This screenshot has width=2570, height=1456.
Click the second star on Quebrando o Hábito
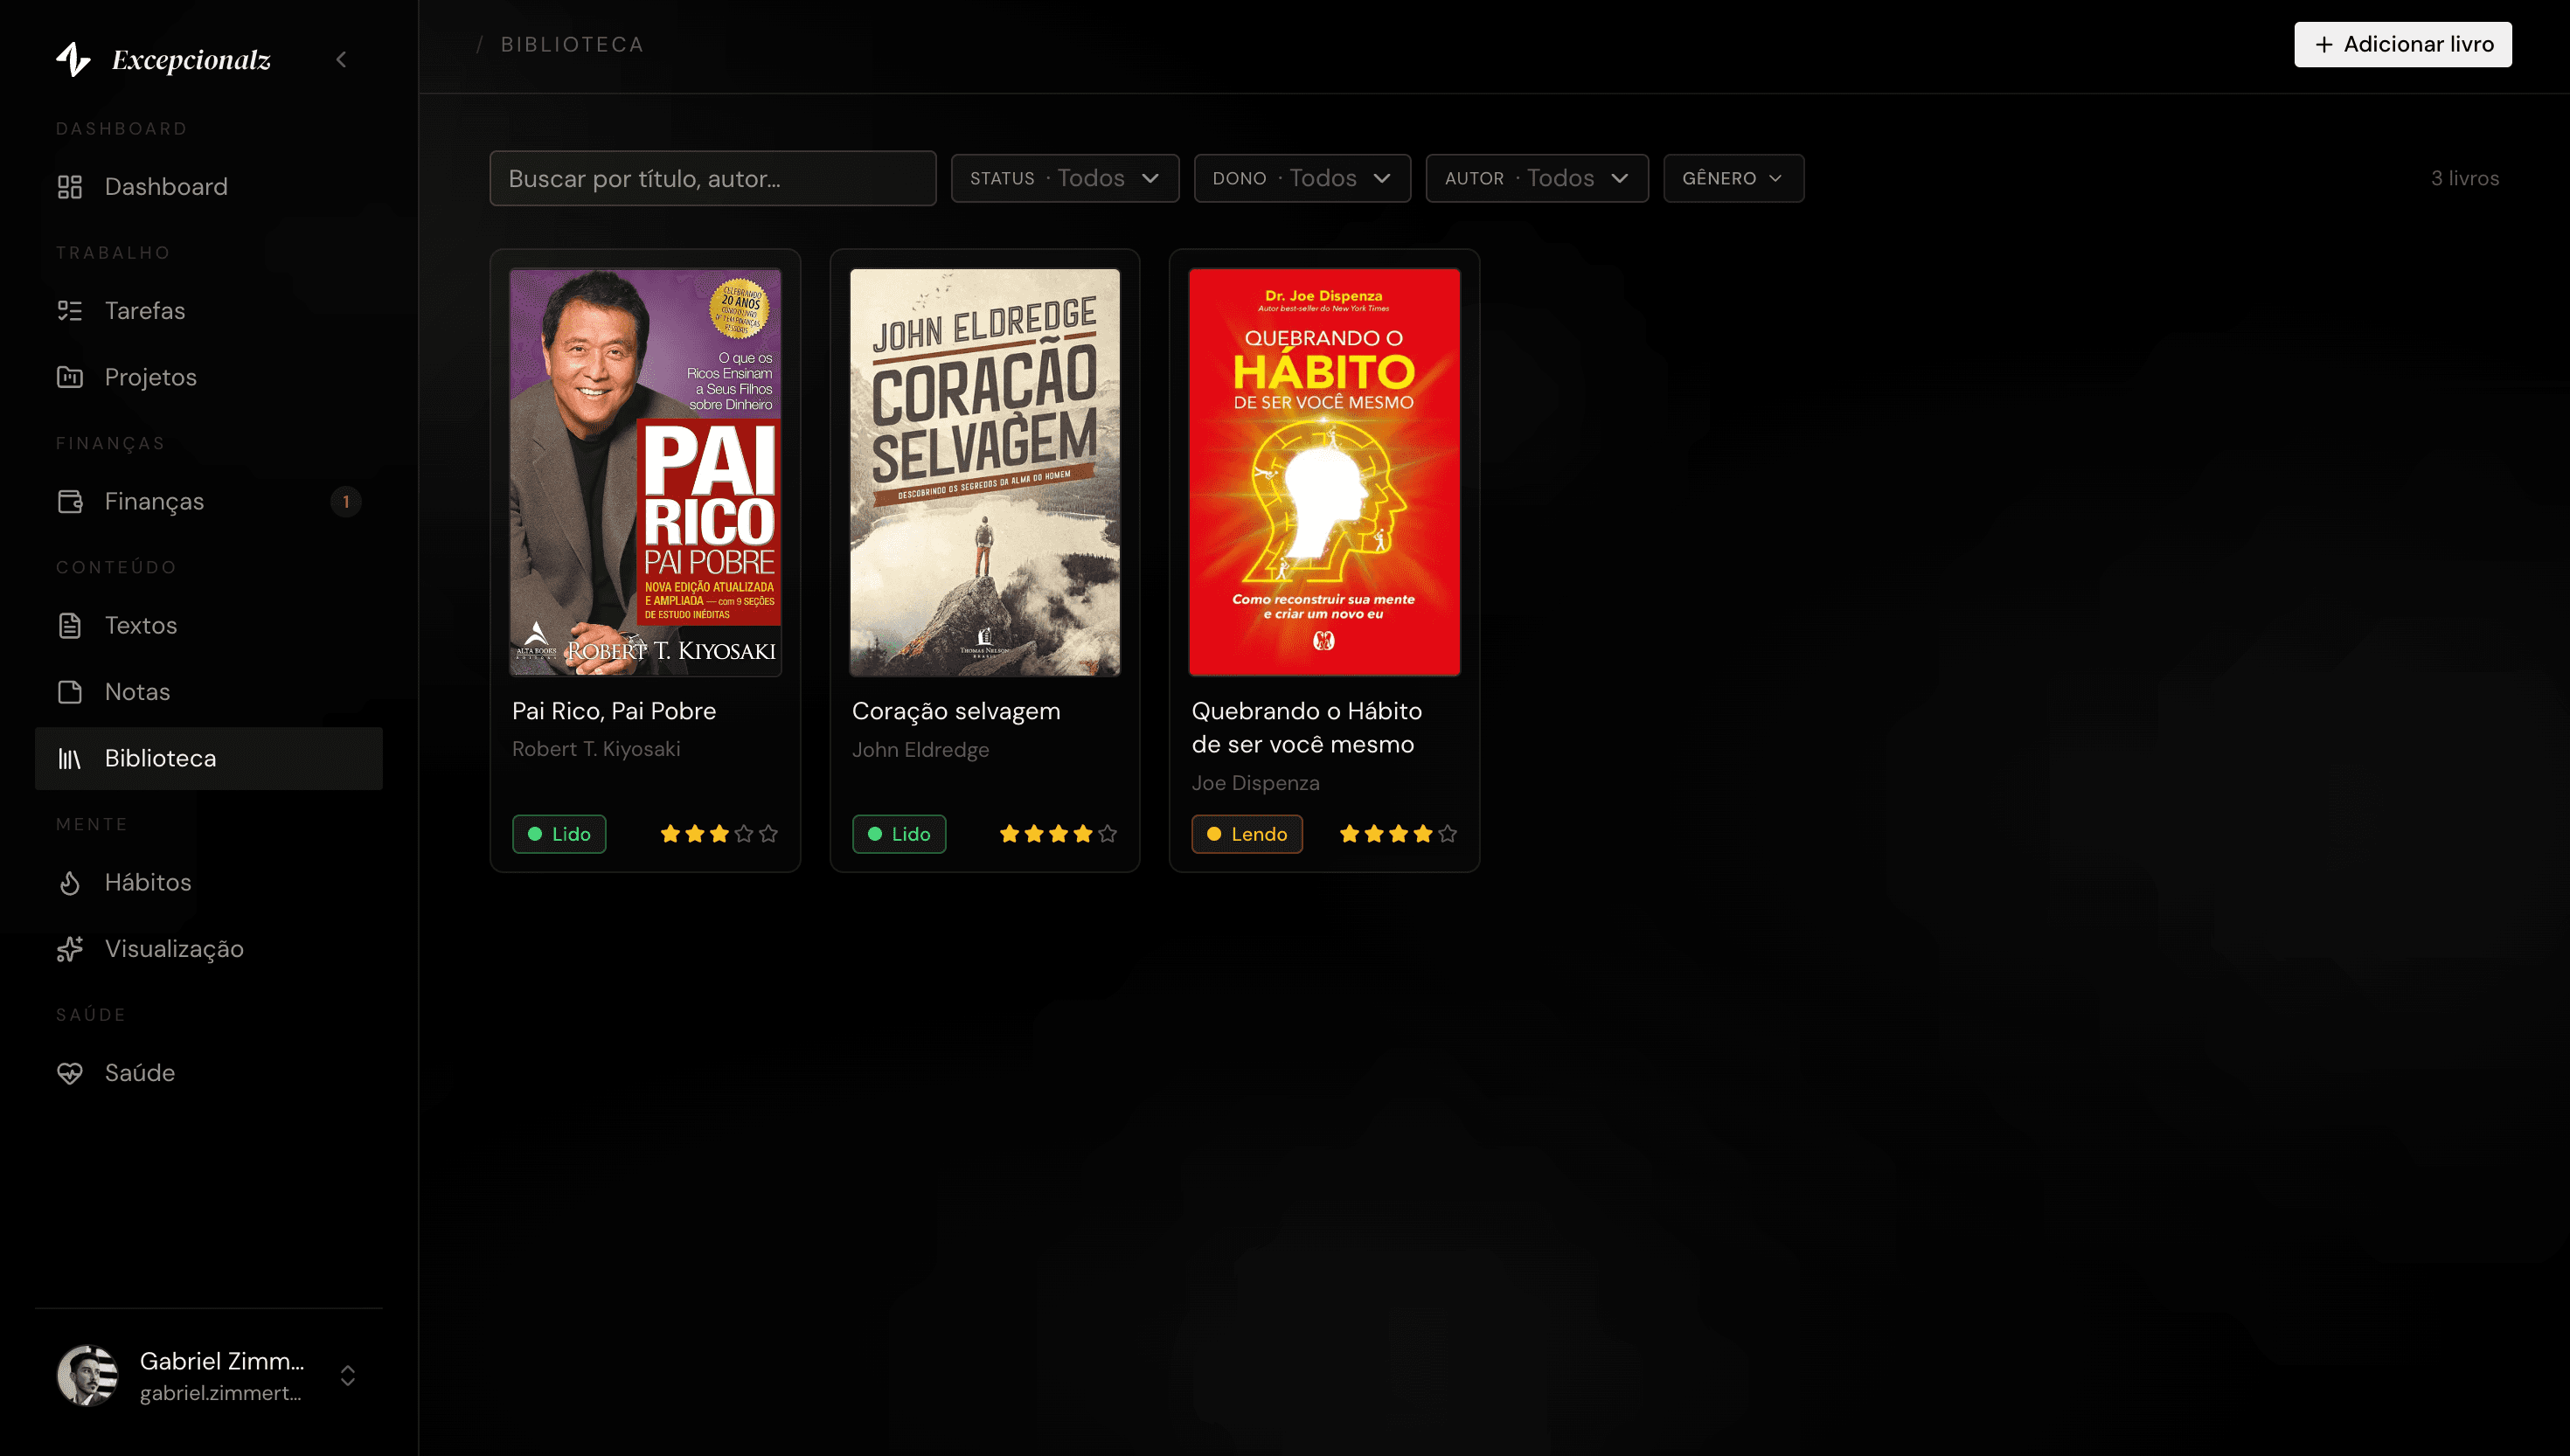click(x=1374, y=833)
